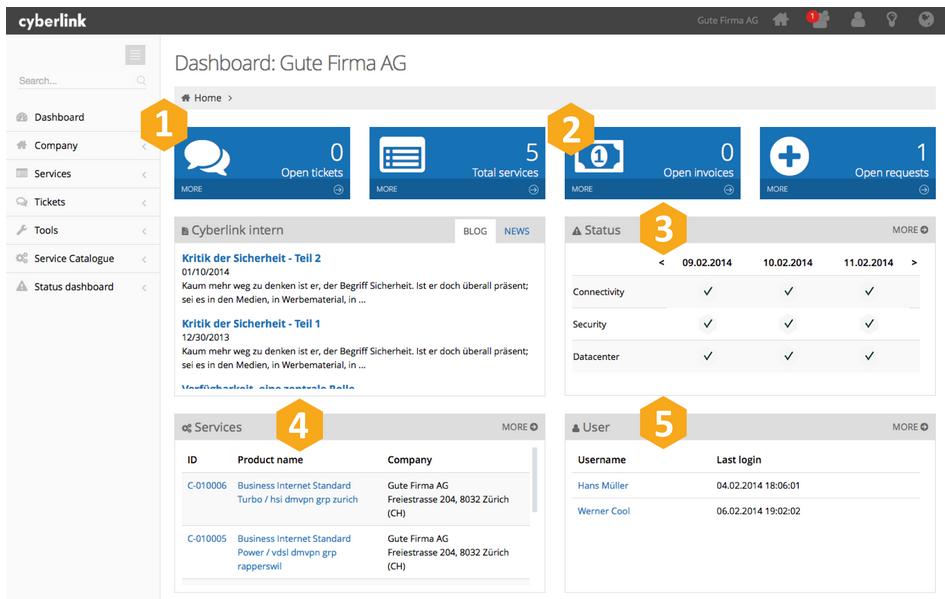Expand the Tools sidebar menu chevron
The height and width of the screenshot is (599, 945).
click(x=144, y=231)
